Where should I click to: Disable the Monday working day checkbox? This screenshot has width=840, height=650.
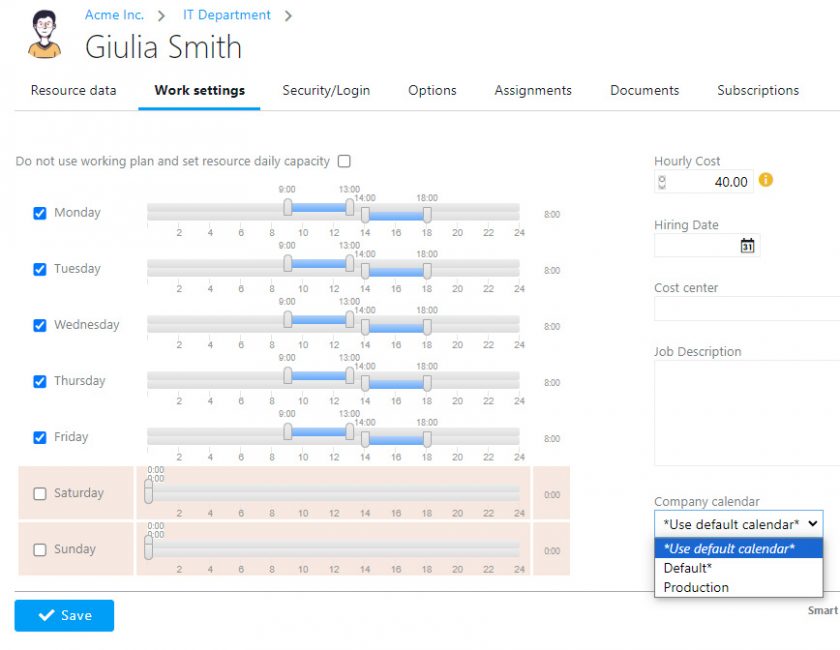pyautogui.click(x=40, y=212)
